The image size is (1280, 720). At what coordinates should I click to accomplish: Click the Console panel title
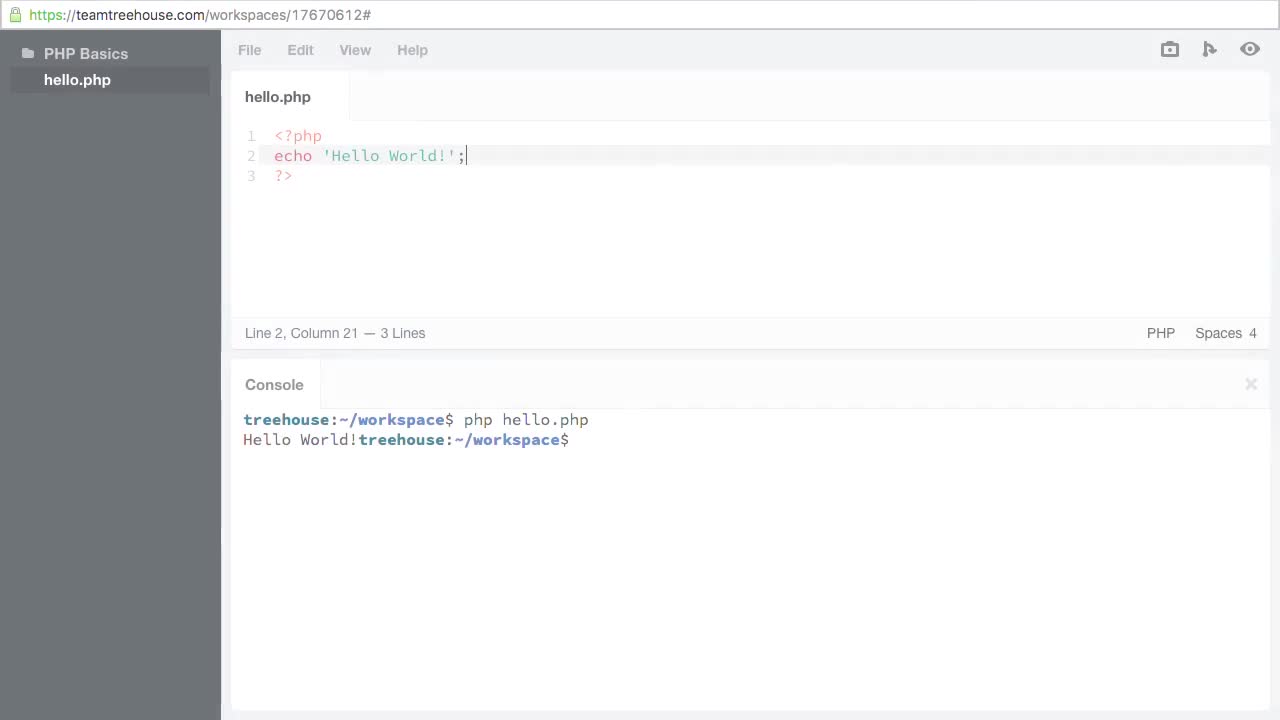[274, 385]
